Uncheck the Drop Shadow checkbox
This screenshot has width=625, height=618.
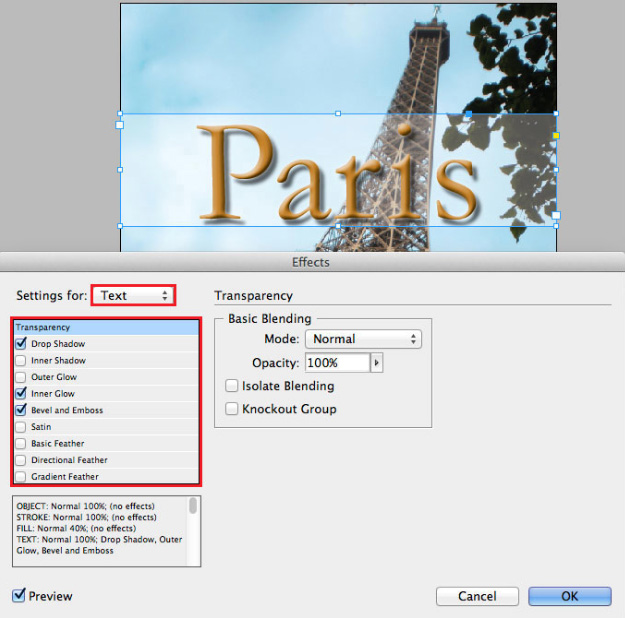click(x=21, y=343)
